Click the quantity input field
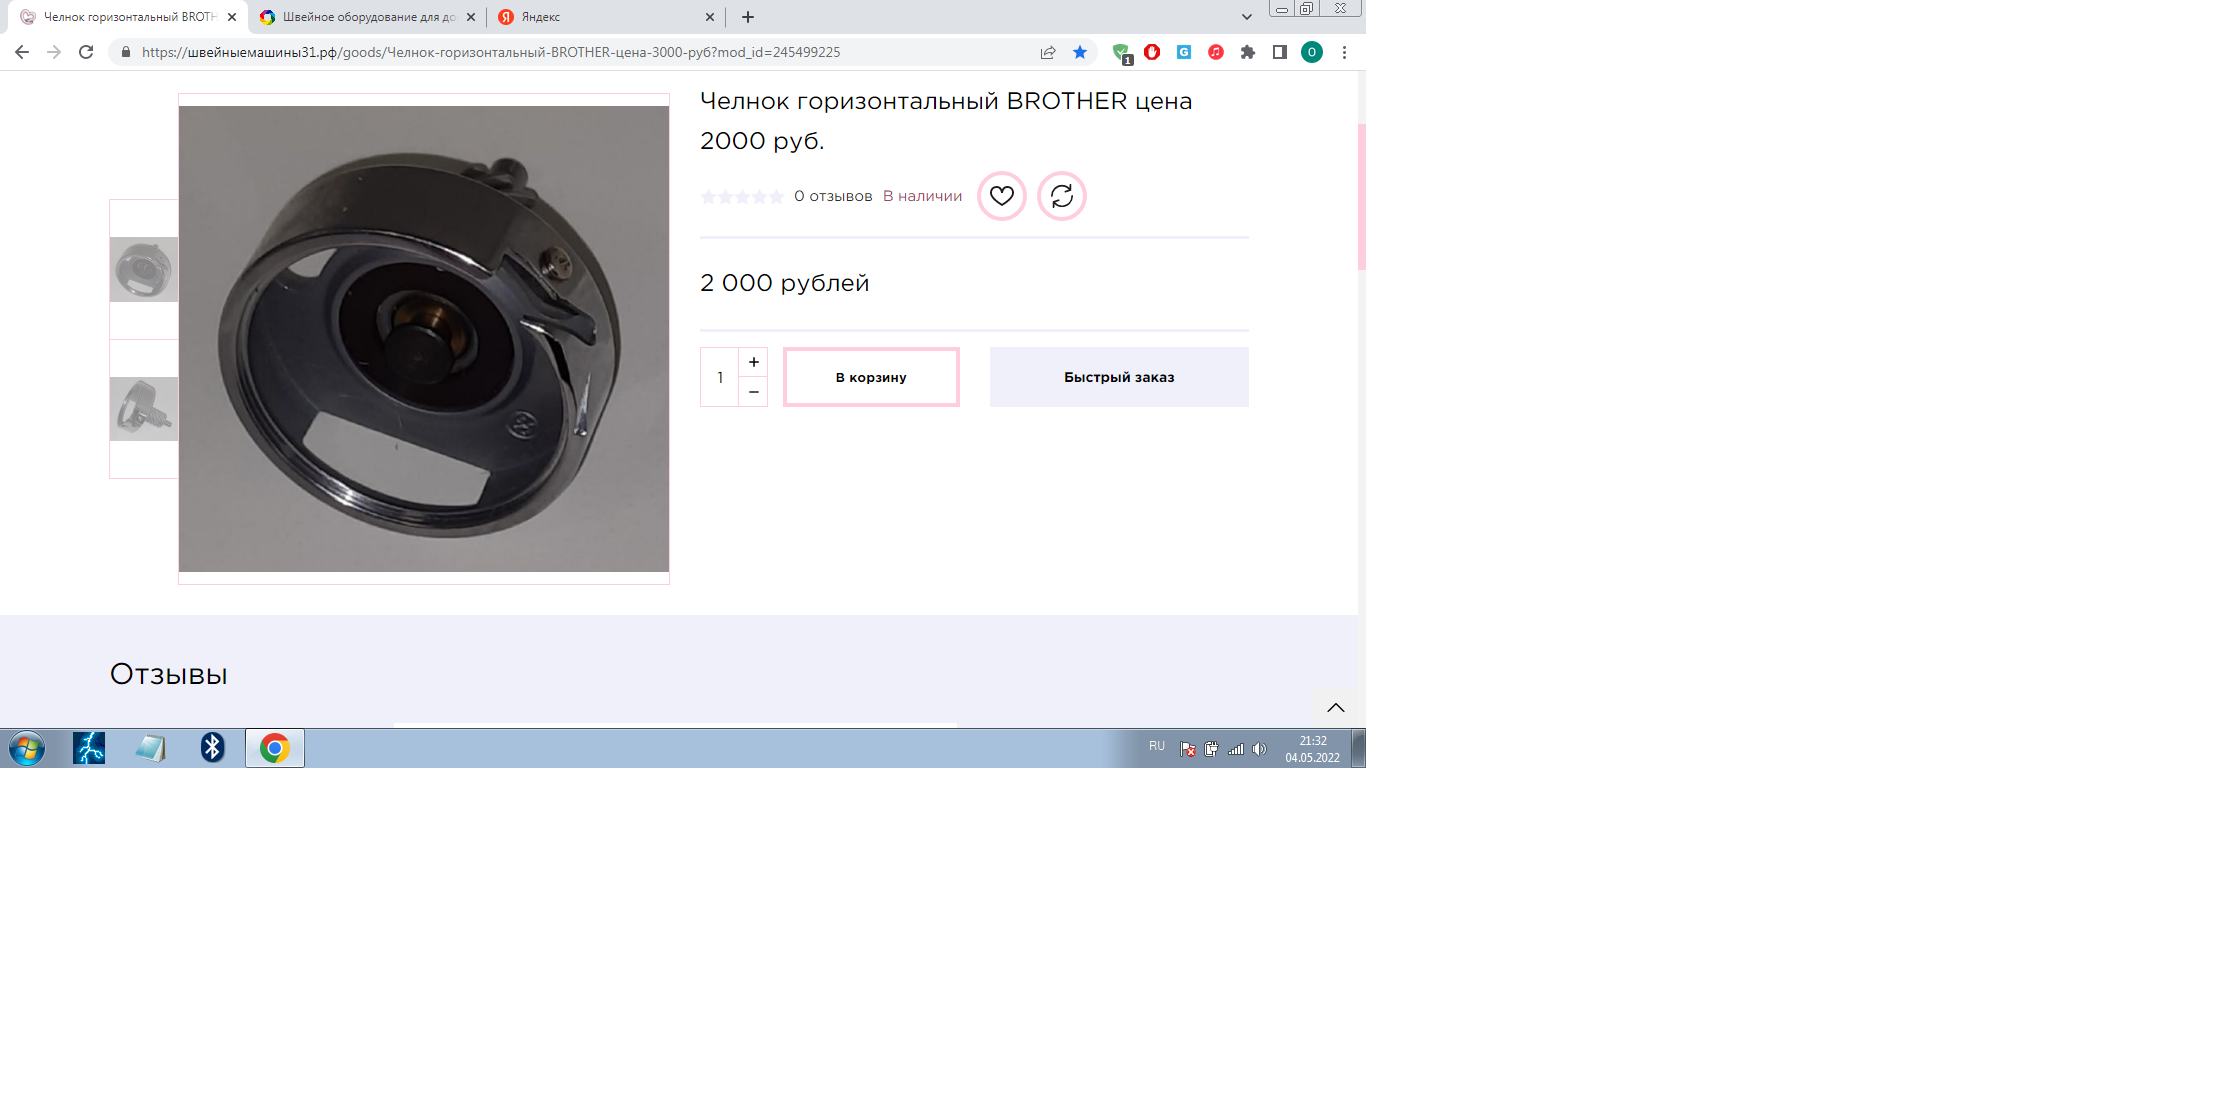This screenshot has height=1110, width=2232. click(x=720, y=377)
